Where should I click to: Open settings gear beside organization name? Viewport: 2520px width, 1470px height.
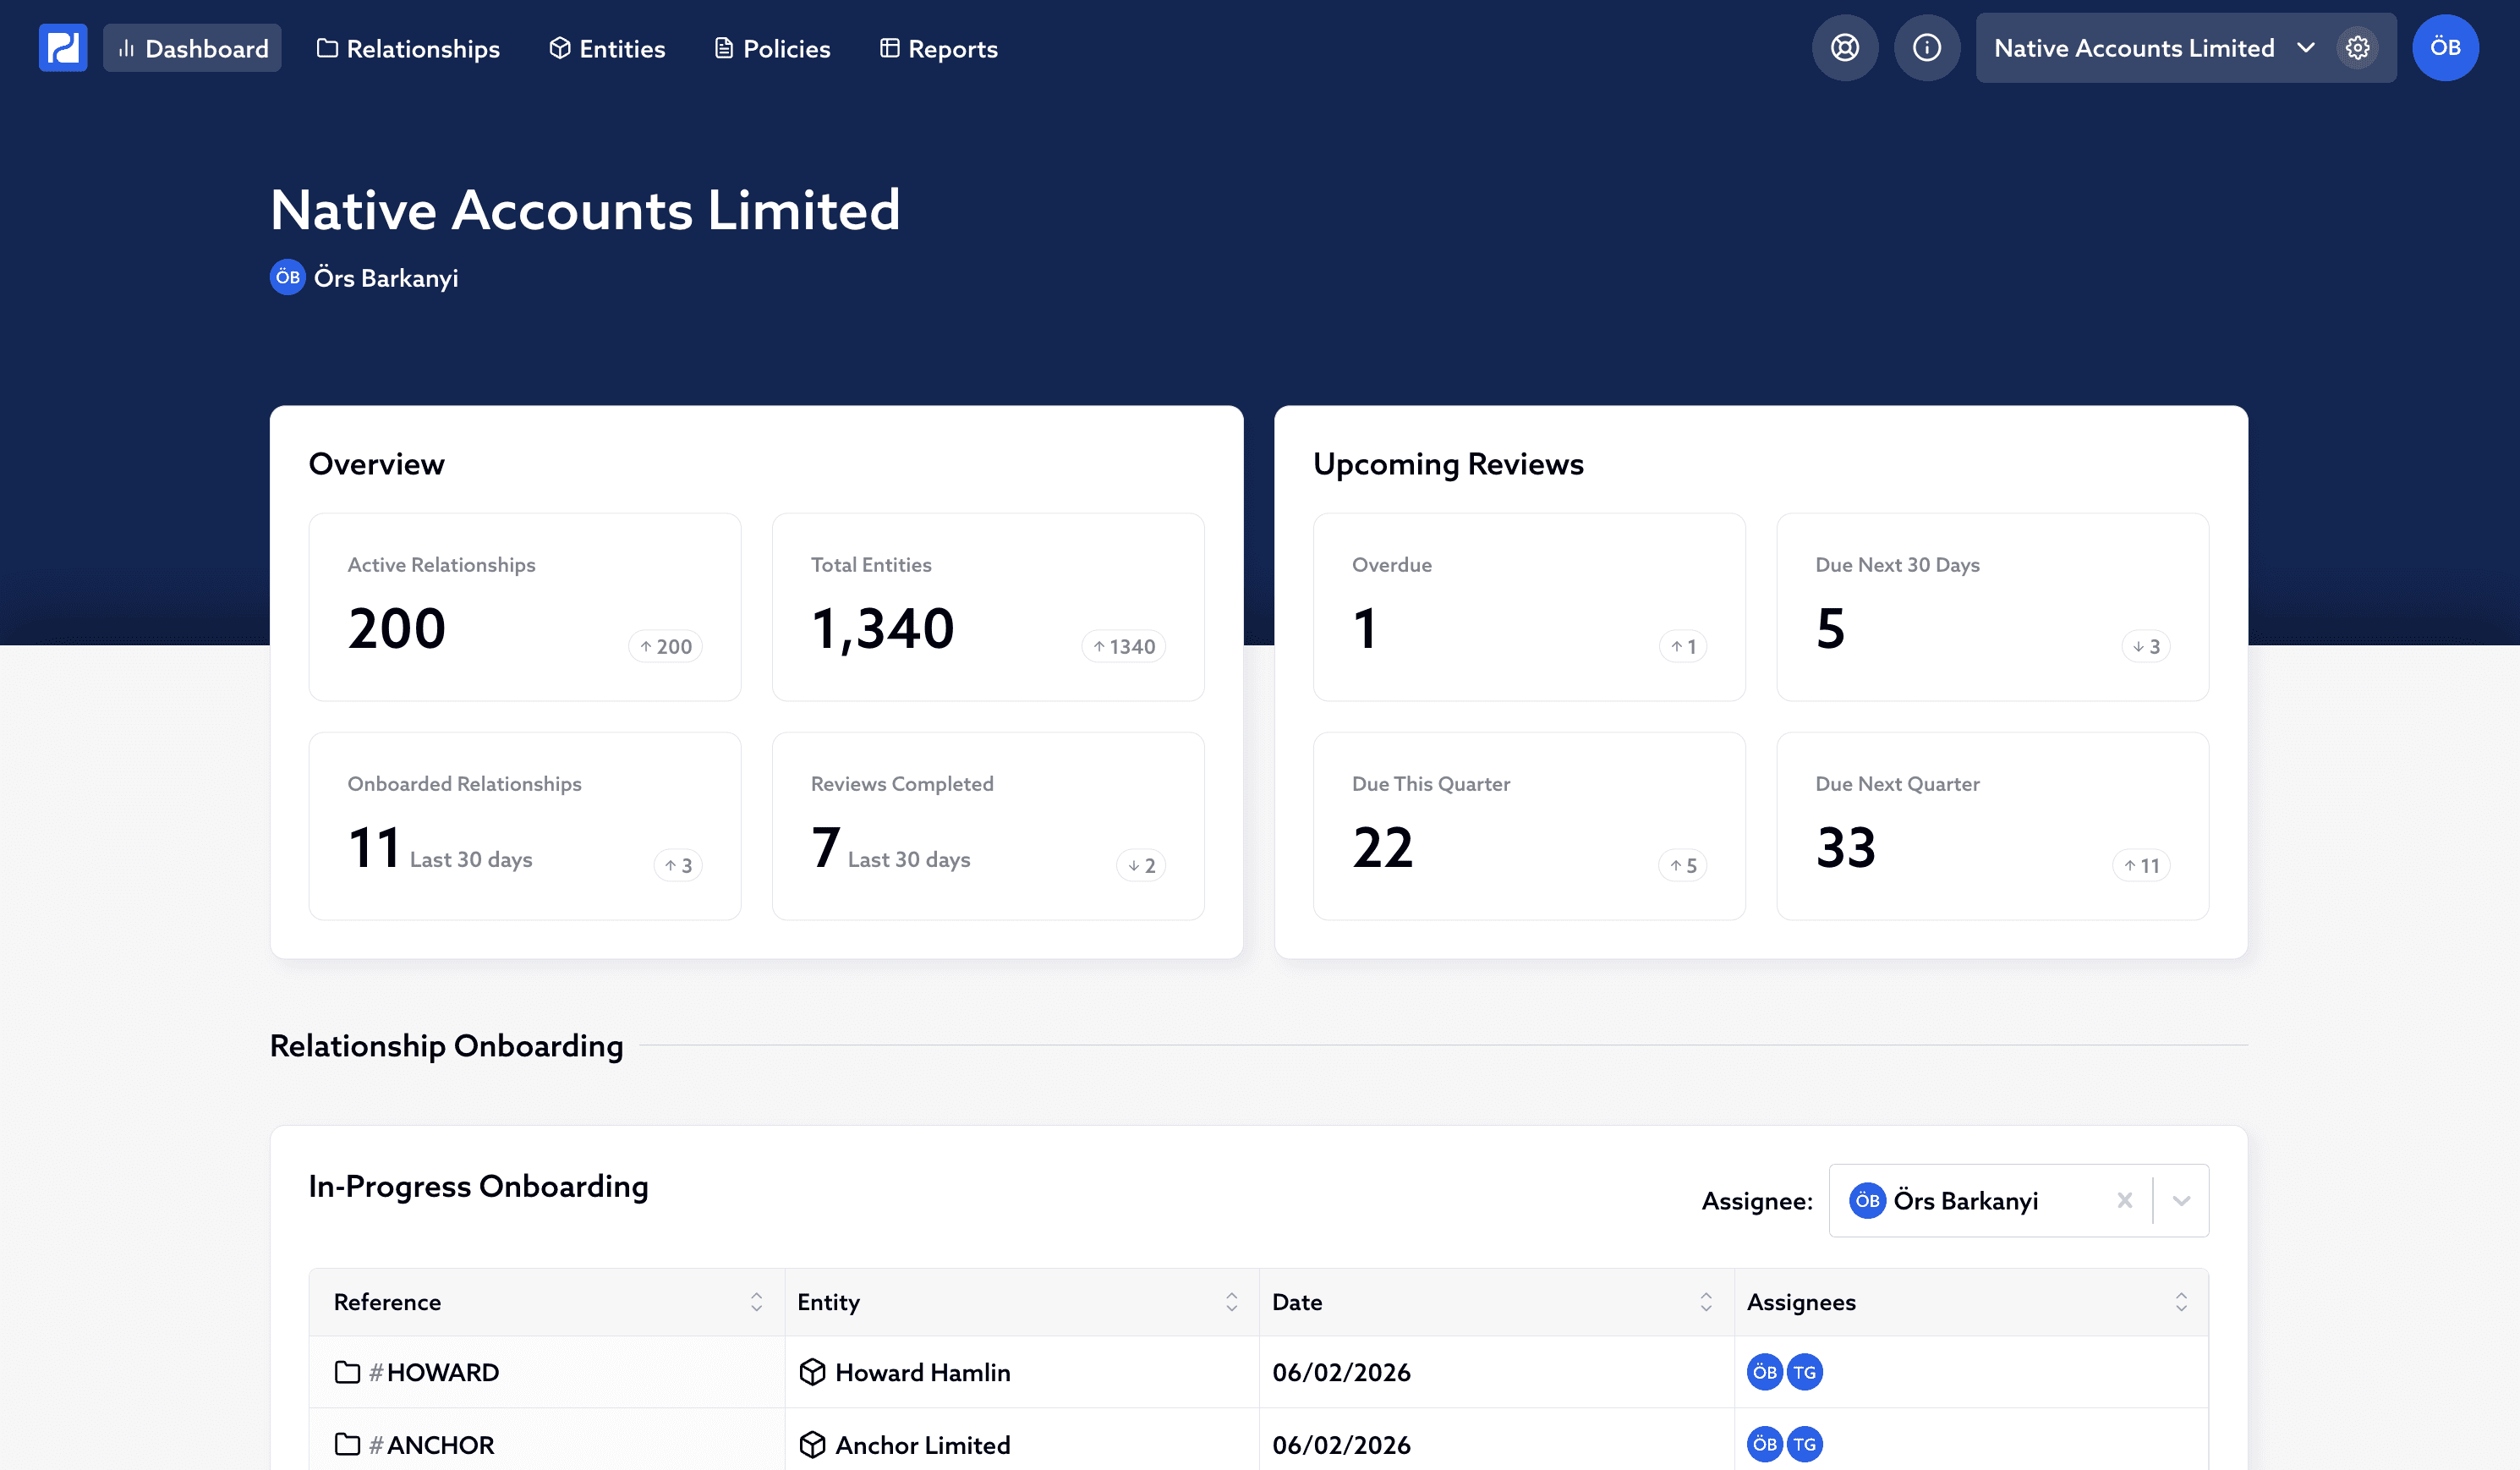click(x=2357, y=48)
